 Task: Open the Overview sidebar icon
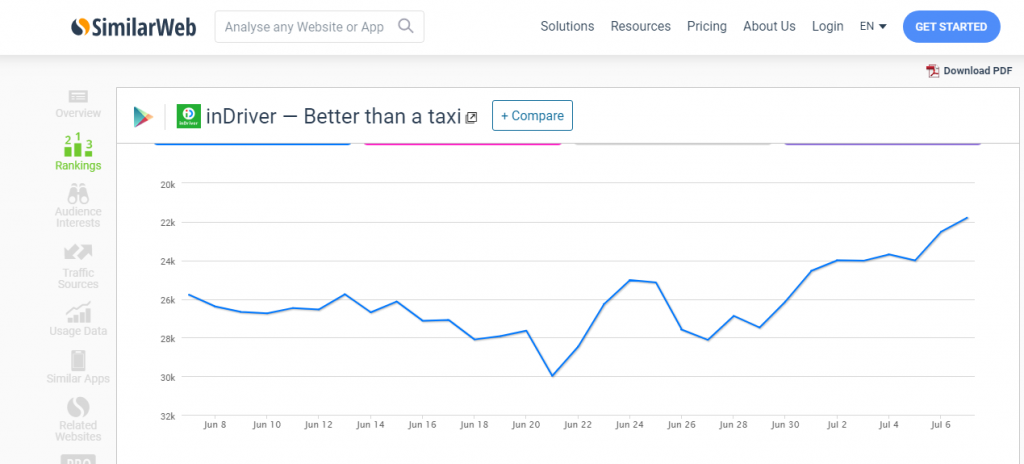pos(78,96)
